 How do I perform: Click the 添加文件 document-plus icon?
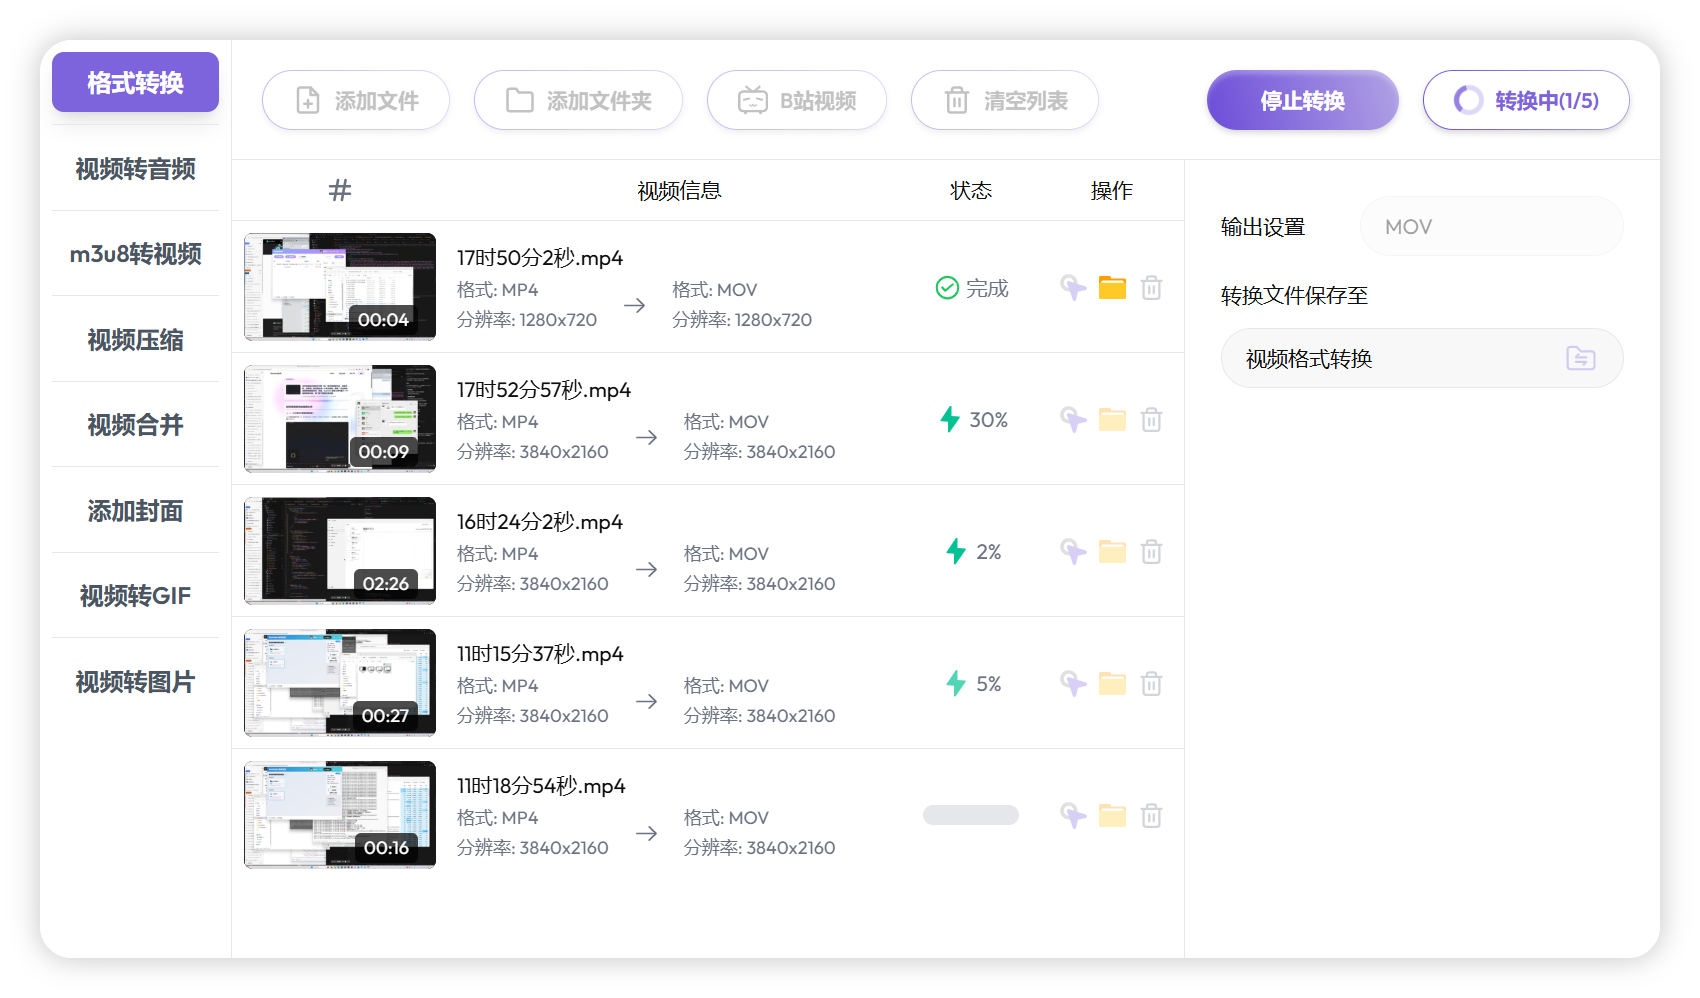[306, 100]
